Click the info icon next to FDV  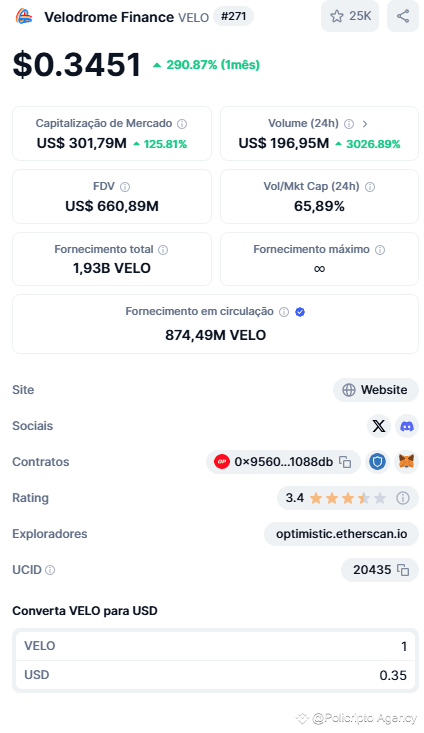[125, 187]
